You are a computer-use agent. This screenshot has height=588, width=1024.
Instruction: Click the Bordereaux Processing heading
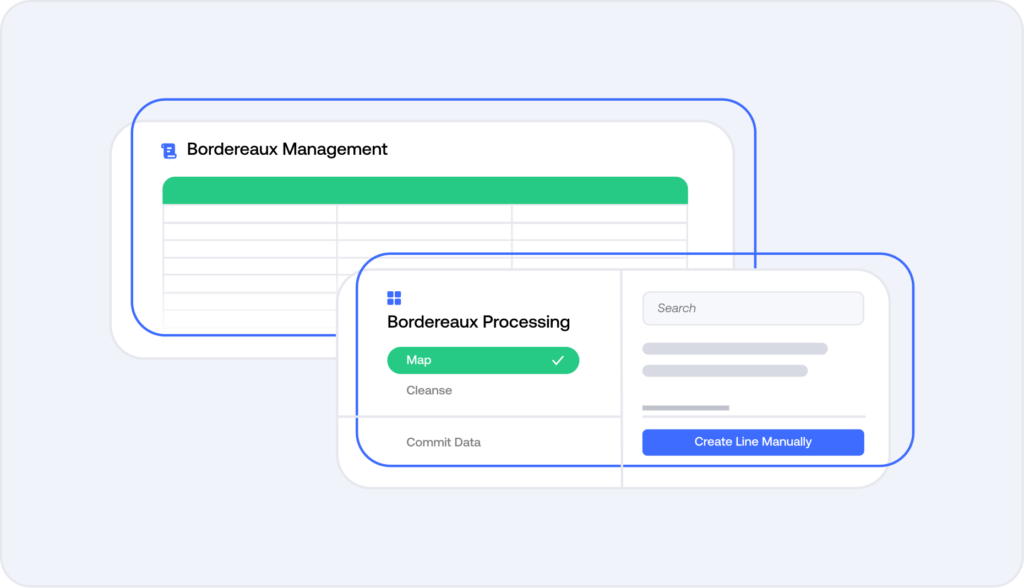point(478,322)
